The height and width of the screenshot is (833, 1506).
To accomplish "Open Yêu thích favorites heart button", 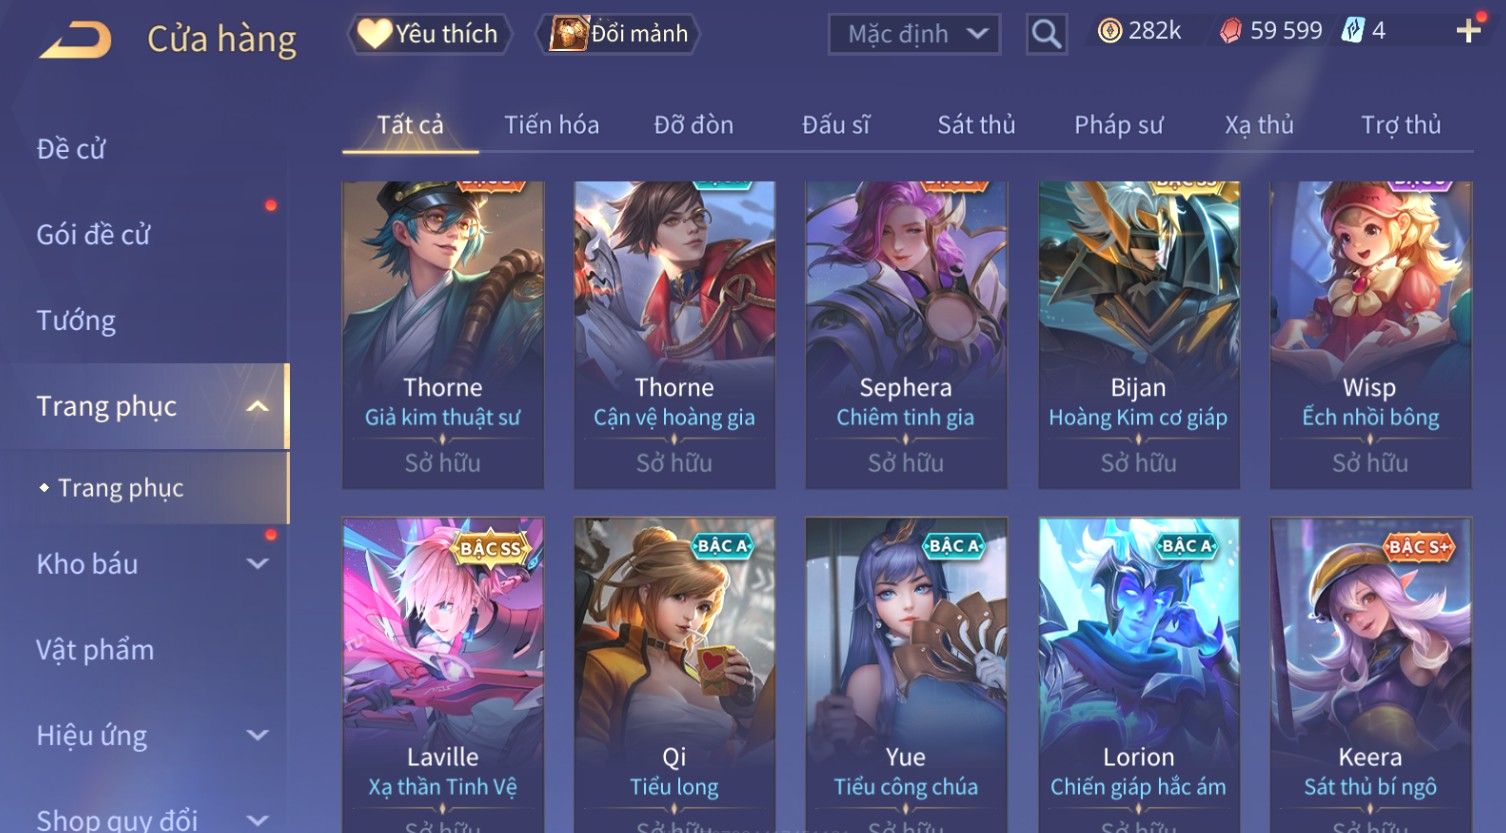I will point(430,34).
